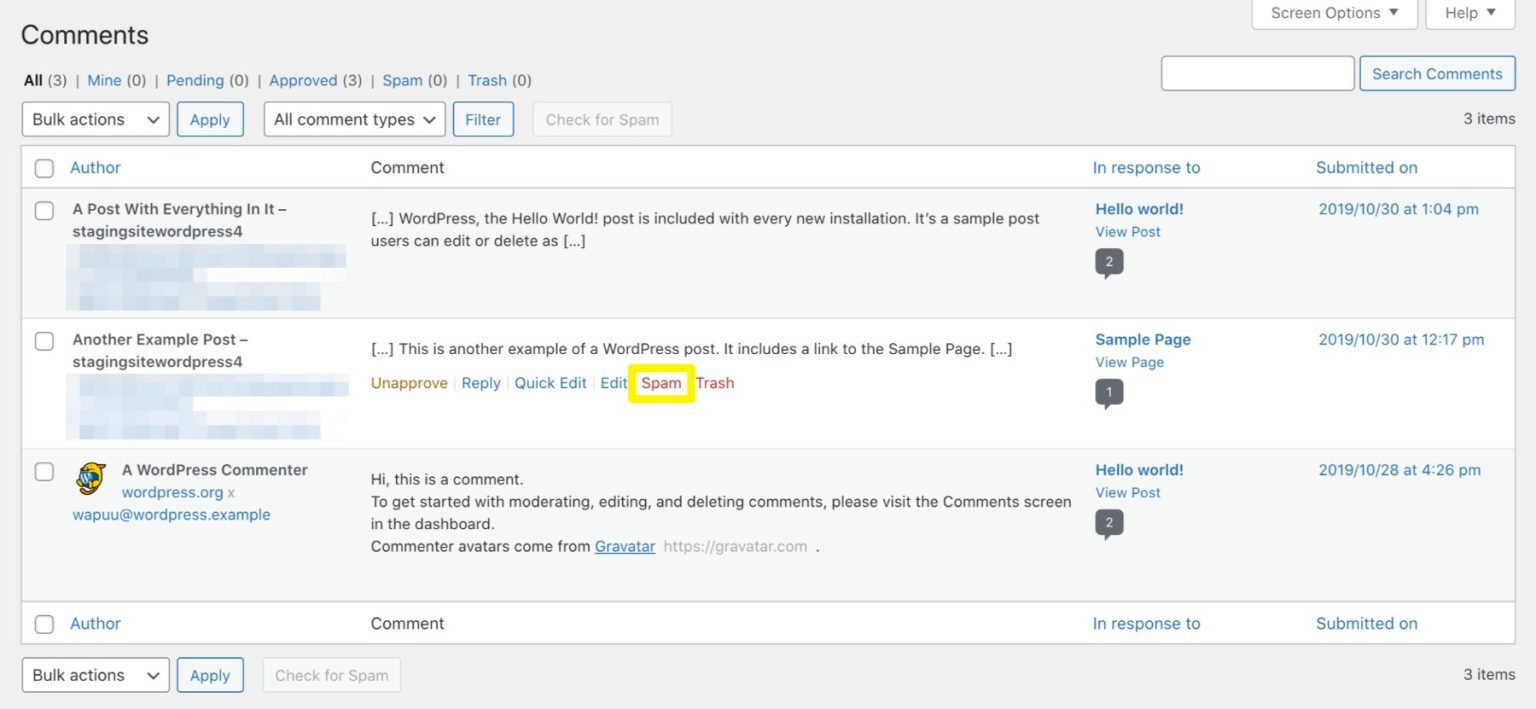Click comment count bubble on the third row

point(1108,523)
